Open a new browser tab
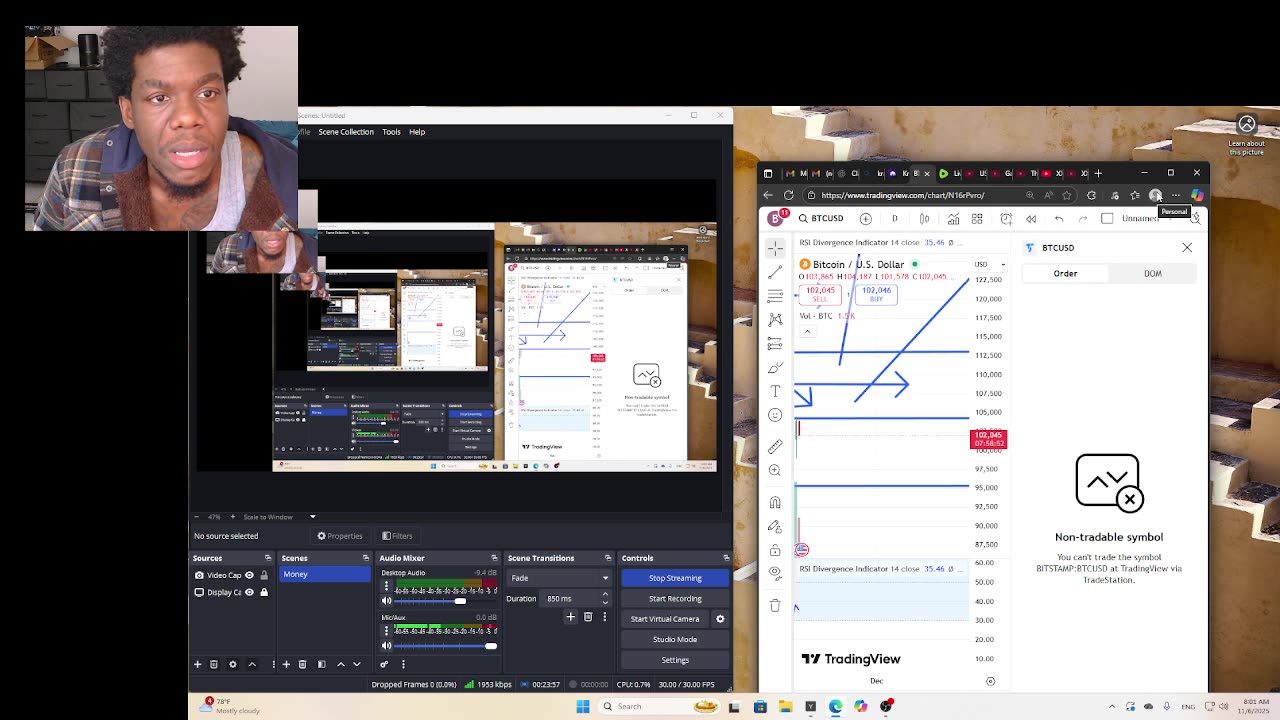 pyautogui.click(x=1098, y=173)
